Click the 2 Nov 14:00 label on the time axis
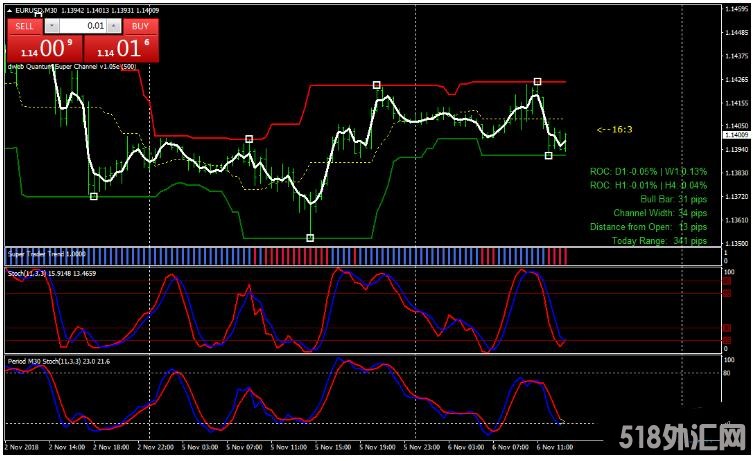Viewport: 753px width, 461px height. pyautogui.click(x=67, y=447)
